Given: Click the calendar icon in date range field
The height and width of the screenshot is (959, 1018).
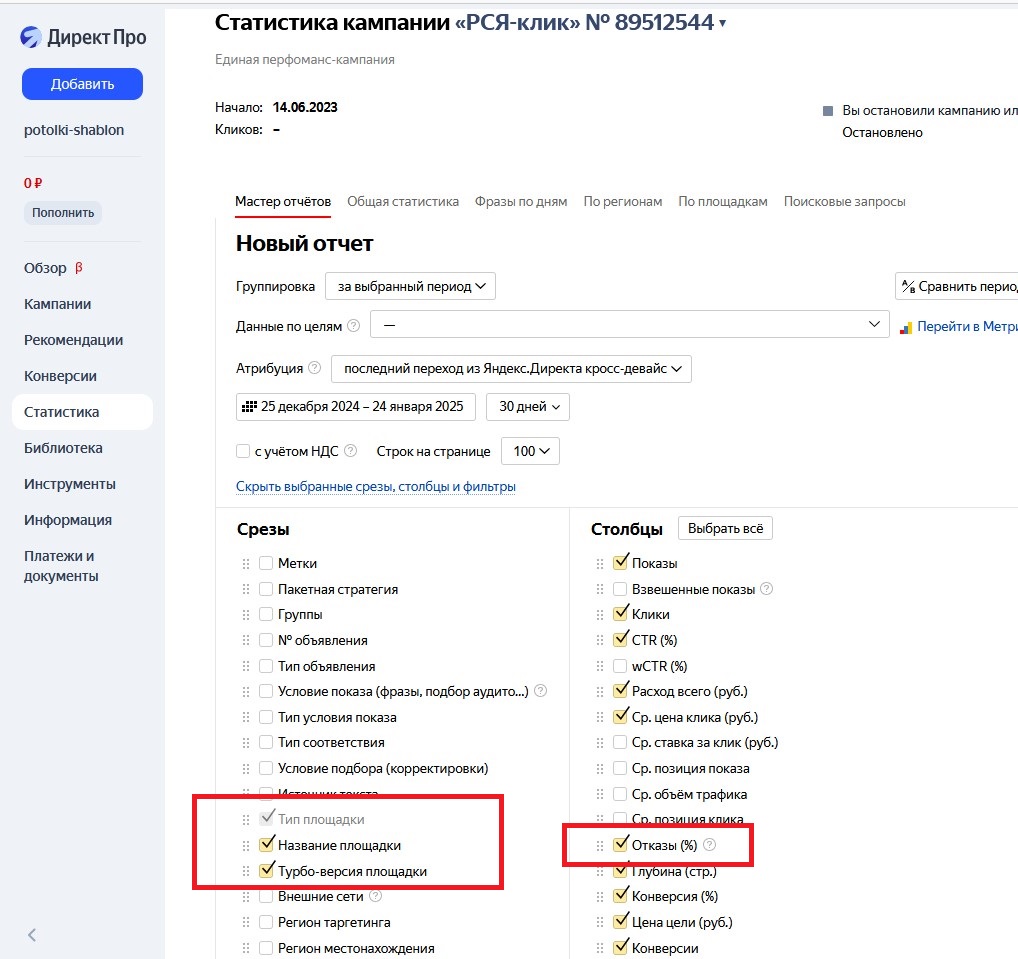Looking at the screenshot, I should 250,407.
